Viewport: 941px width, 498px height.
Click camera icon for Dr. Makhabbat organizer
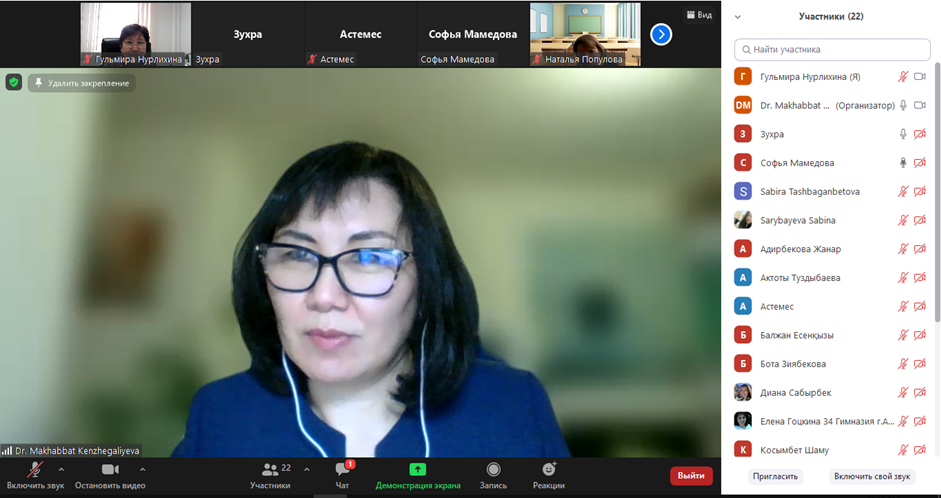pyautogui.click(x=920, y=106)
